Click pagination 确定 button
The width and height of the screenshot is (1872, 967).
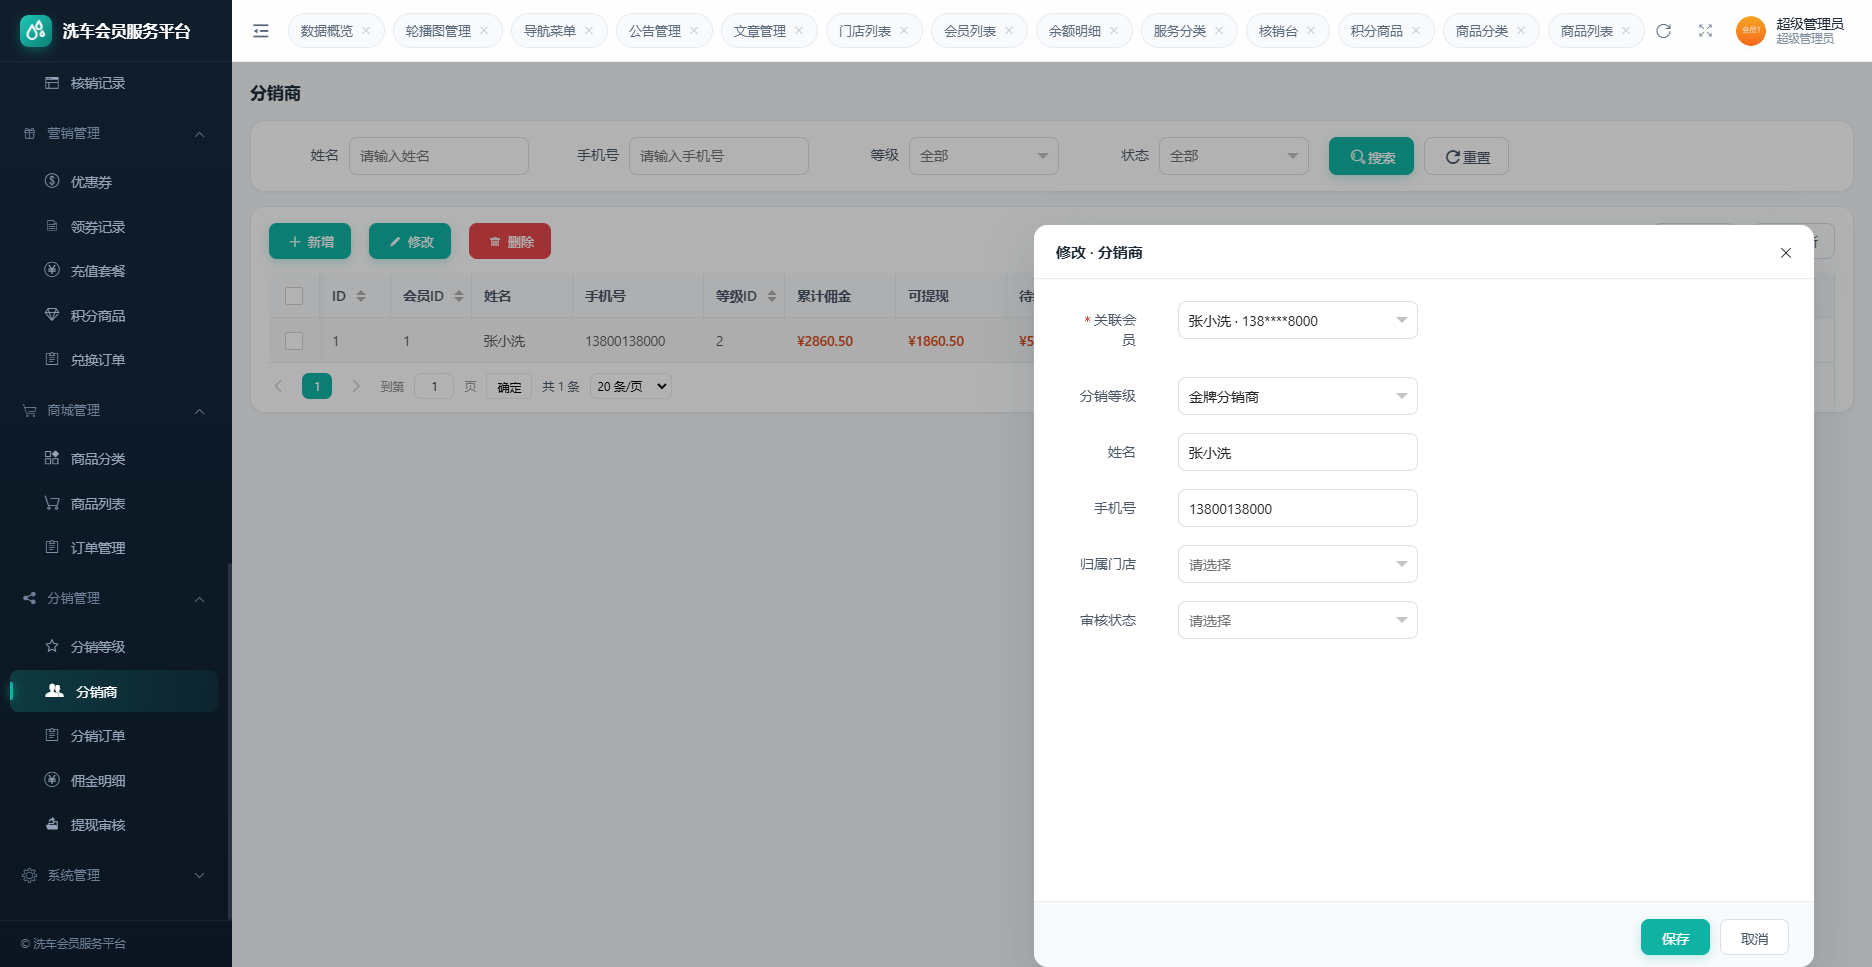point(509,386)
